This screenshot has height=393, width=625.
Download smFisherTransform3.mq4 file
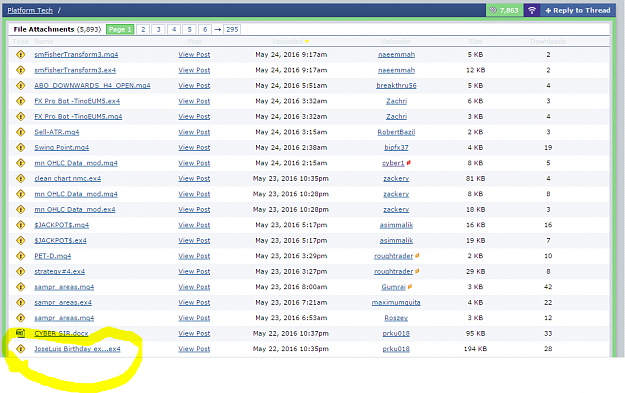click(x=76, y=55)
